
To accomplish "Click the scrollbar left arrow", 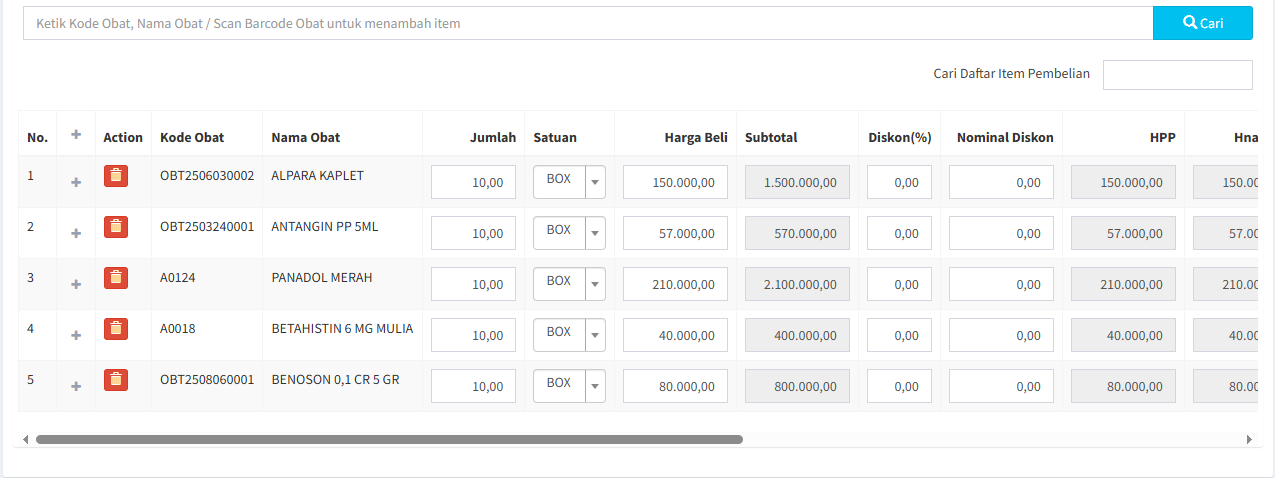I will pos(25,439).
